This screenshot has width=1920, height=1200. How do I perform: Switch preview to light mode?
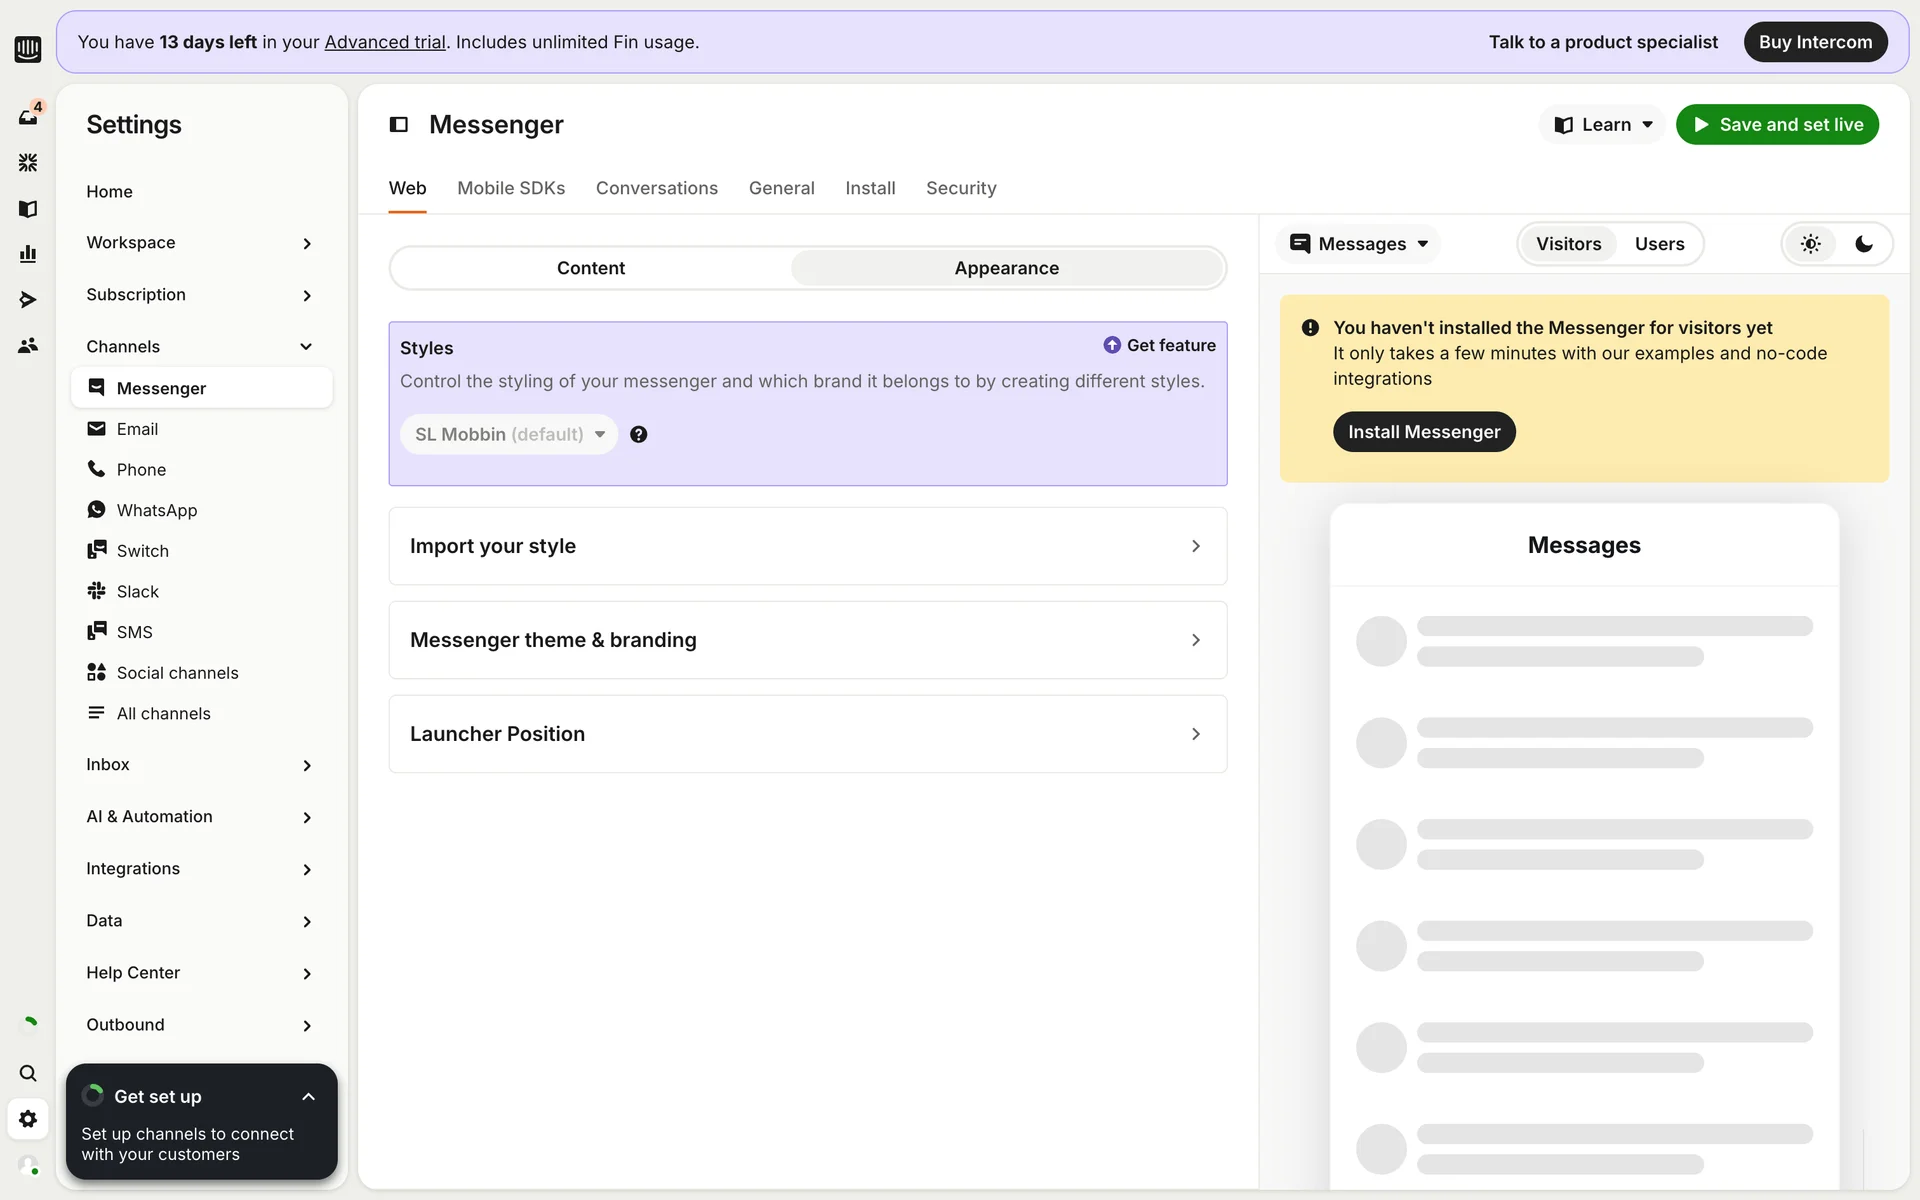point(1811,244)
